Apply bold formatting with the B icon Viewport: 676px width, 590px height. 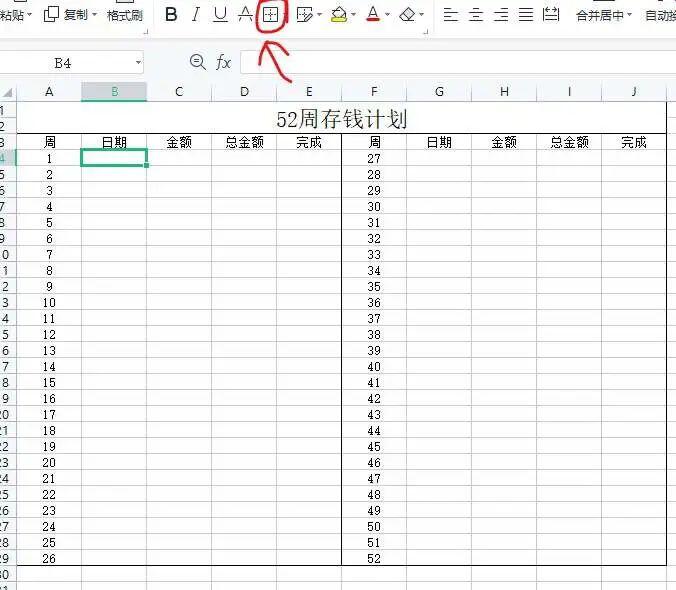pos(171,15)
